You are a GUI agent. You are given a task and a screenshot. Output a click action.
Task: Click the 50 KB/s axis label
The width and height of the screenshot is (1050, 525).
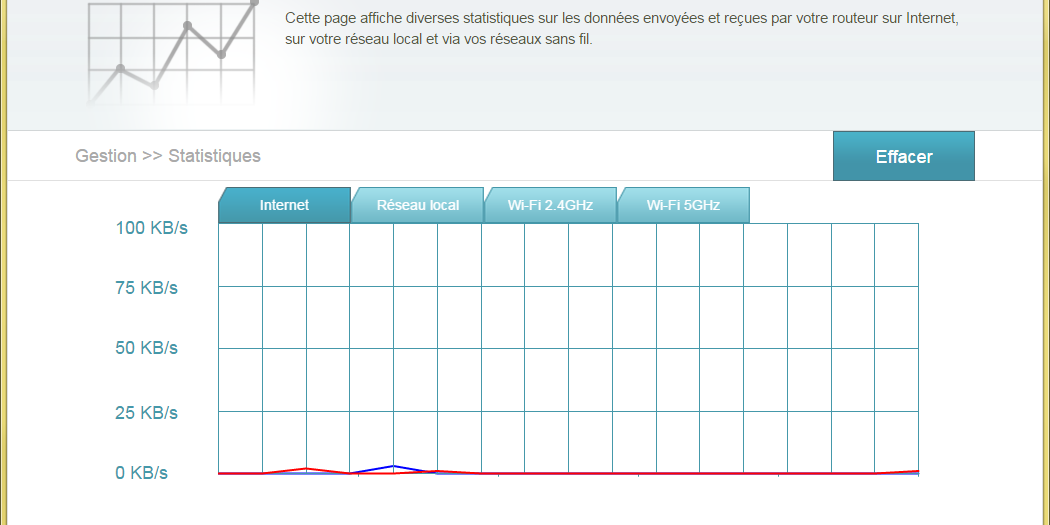(146, 348)
